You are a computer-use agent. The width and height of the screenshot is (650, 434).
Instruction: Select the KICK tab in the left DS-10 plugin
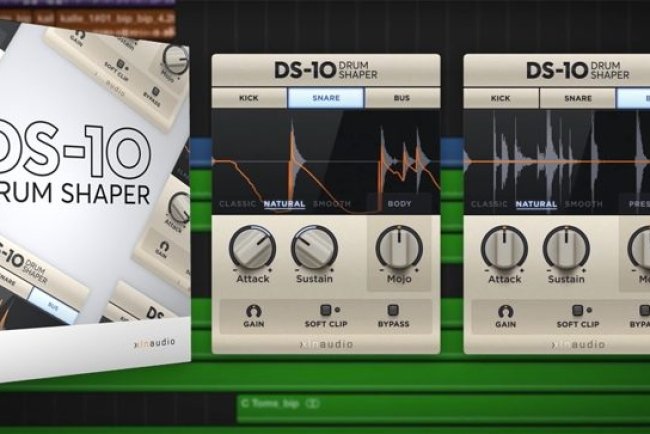click(249, 98)
